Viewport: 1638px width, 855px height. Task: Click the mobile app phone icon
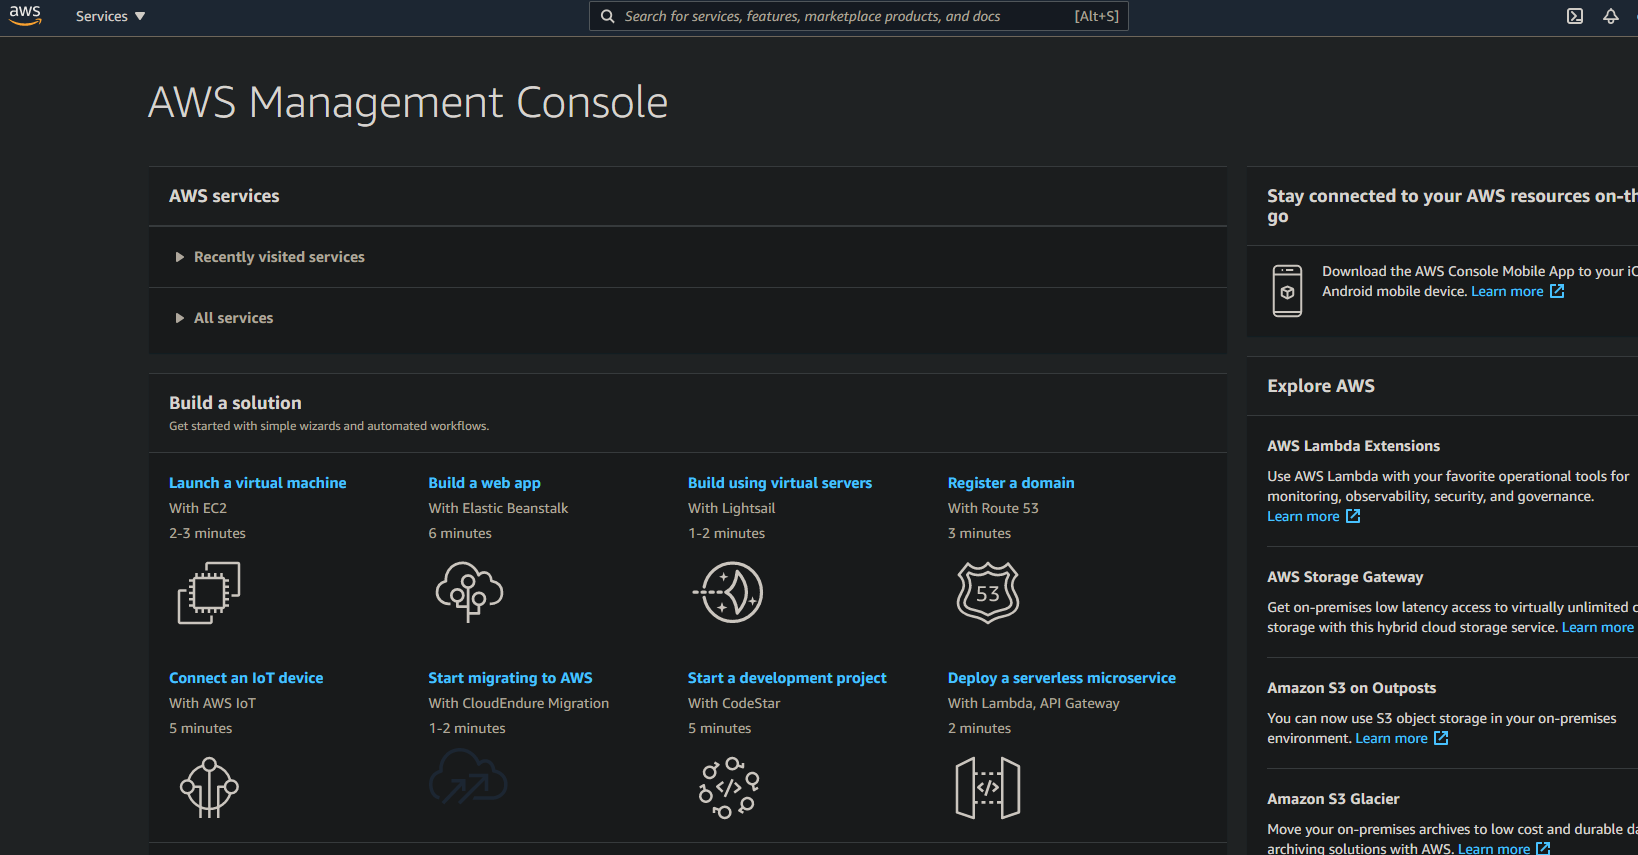pyautogui.click(x=1287, y=291)
